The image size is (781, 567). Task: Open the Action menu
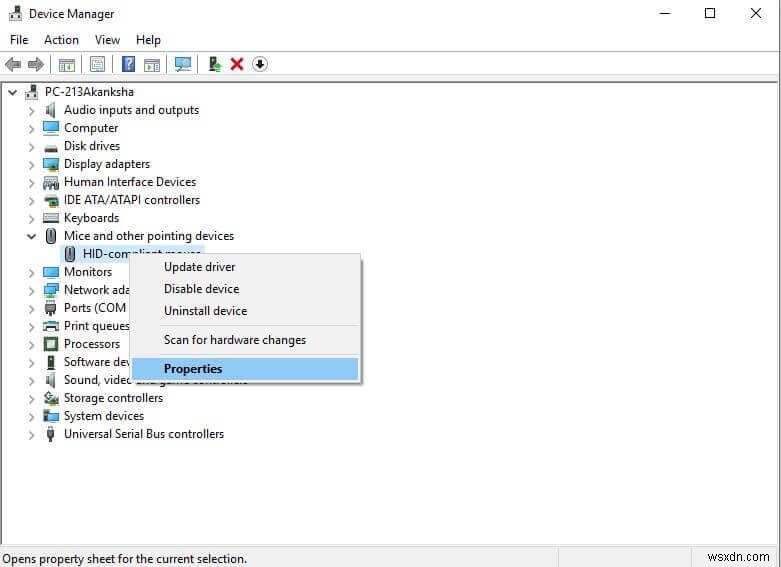tap(61, 40)
